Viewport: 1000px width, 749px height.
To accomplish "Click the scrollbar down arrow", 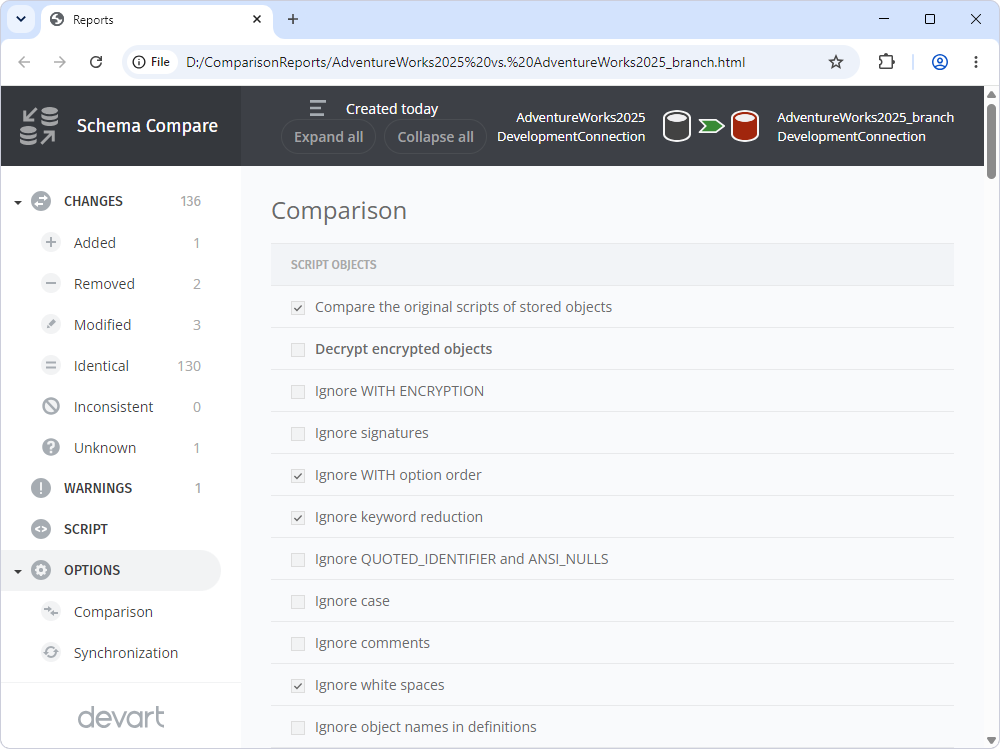I will point(991,740).
